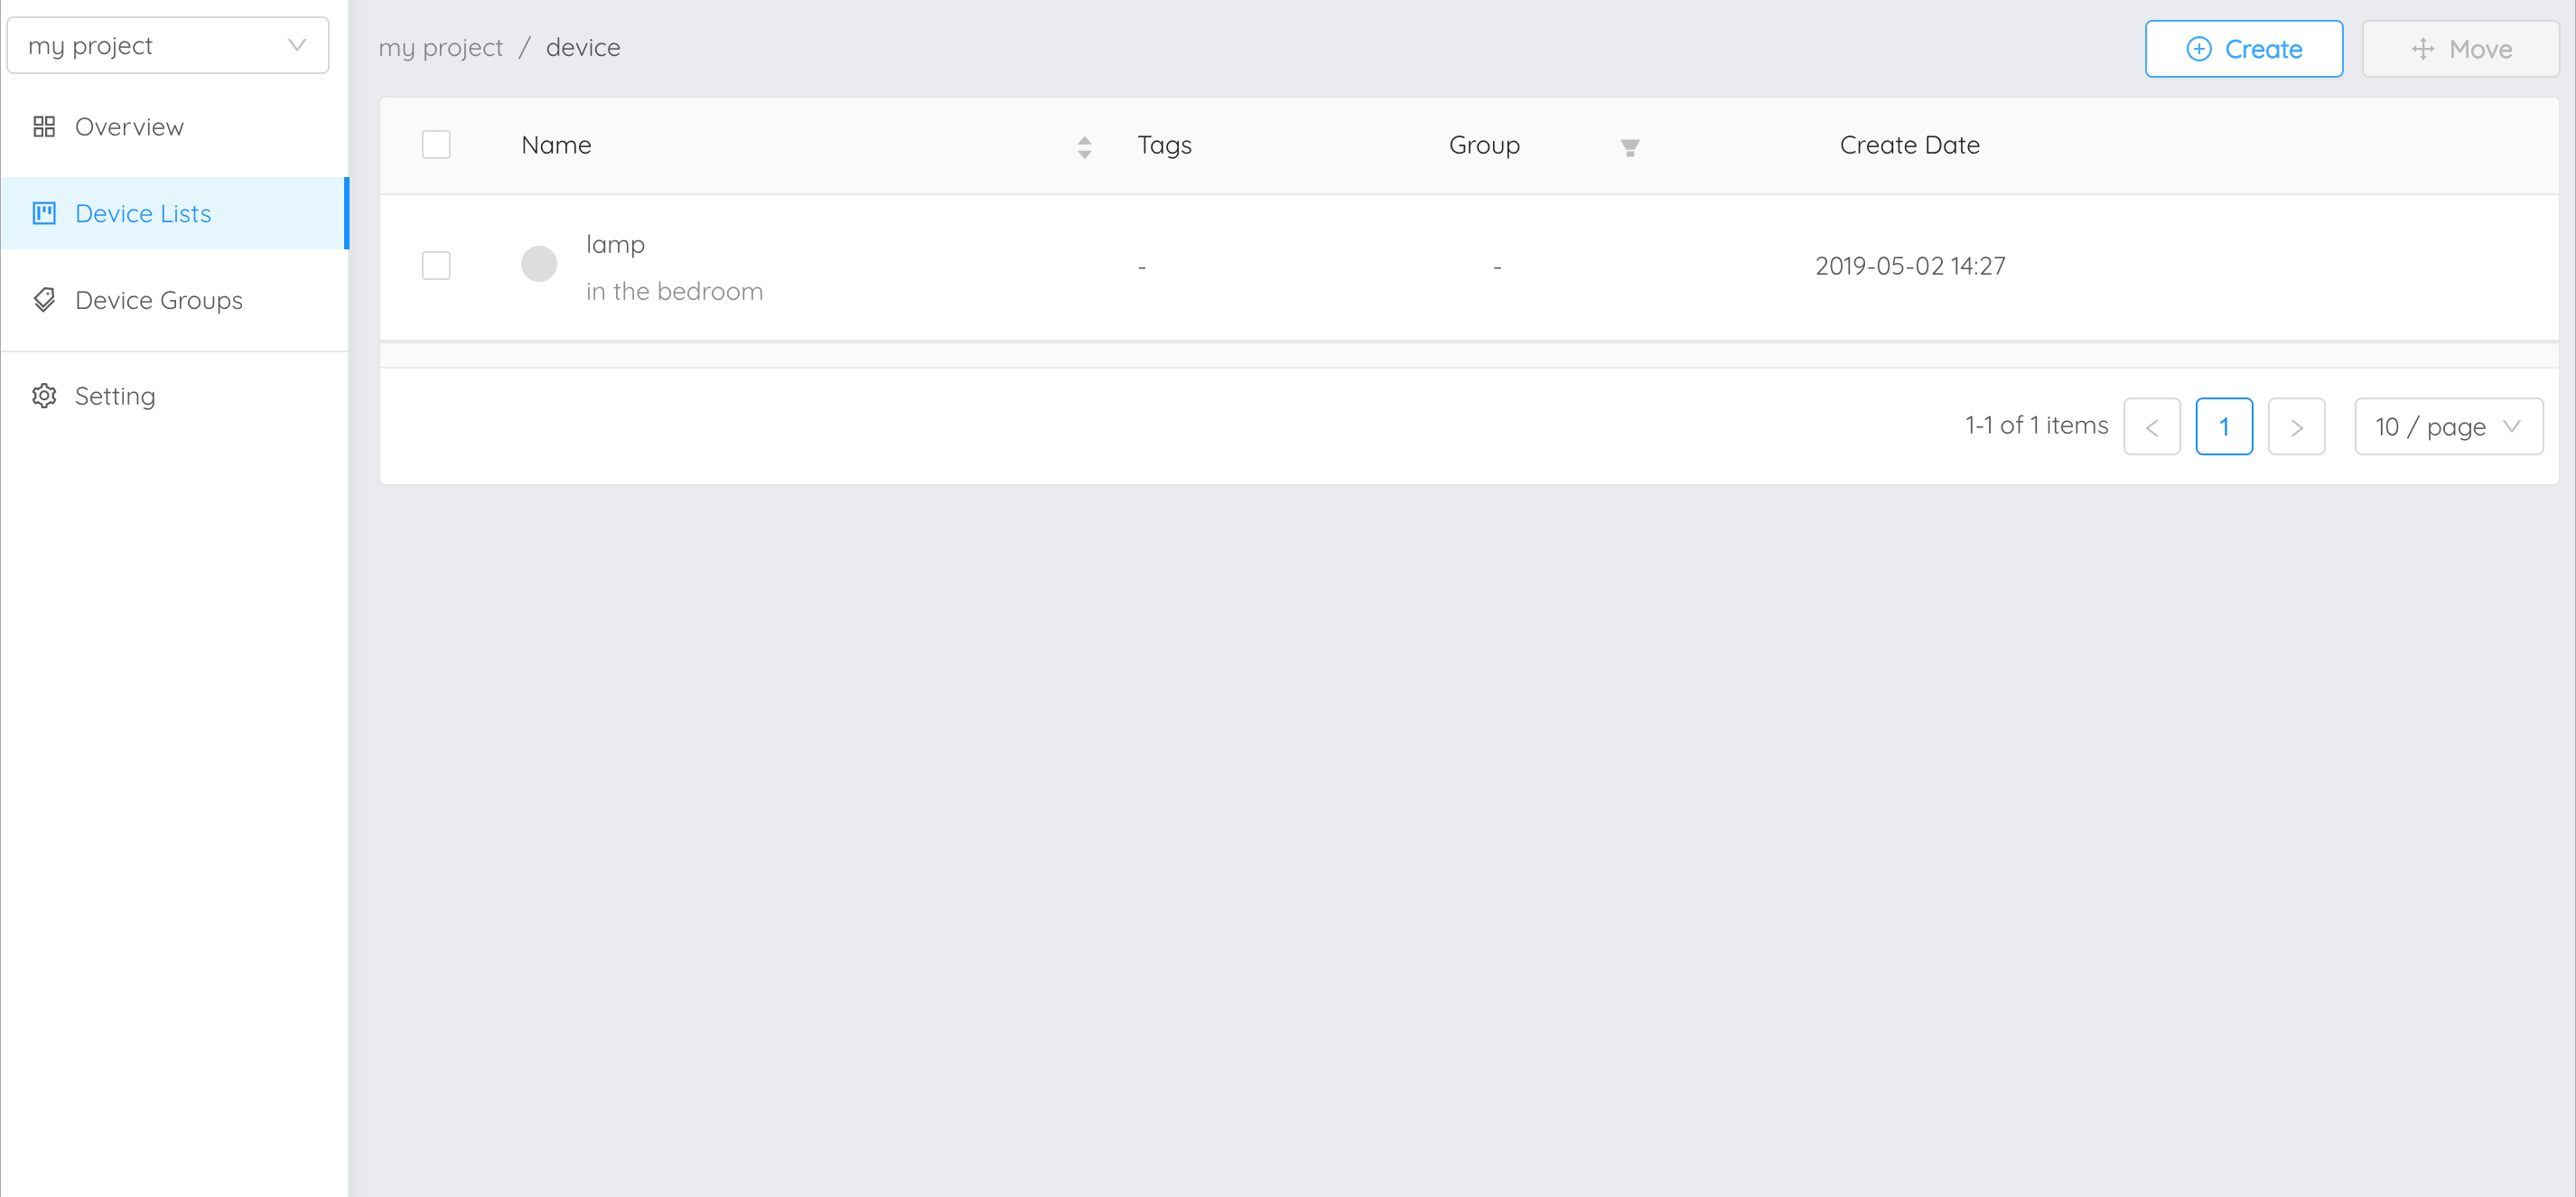Toggle the lamp device status indicator
Screen dimensions: 2576x1197
point(539,265)
